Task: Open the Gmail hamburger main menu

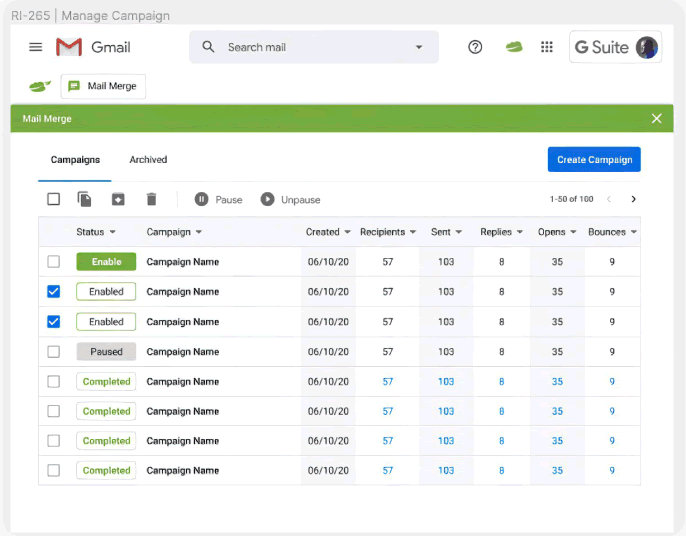Action: pyautogui.click(x=36, y=47)
